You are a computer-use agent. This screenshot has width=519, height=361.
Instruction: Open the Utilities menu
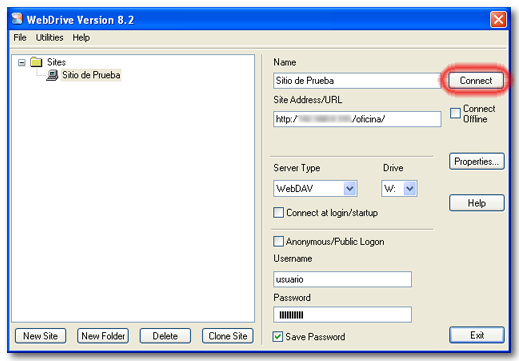(49, 38)
